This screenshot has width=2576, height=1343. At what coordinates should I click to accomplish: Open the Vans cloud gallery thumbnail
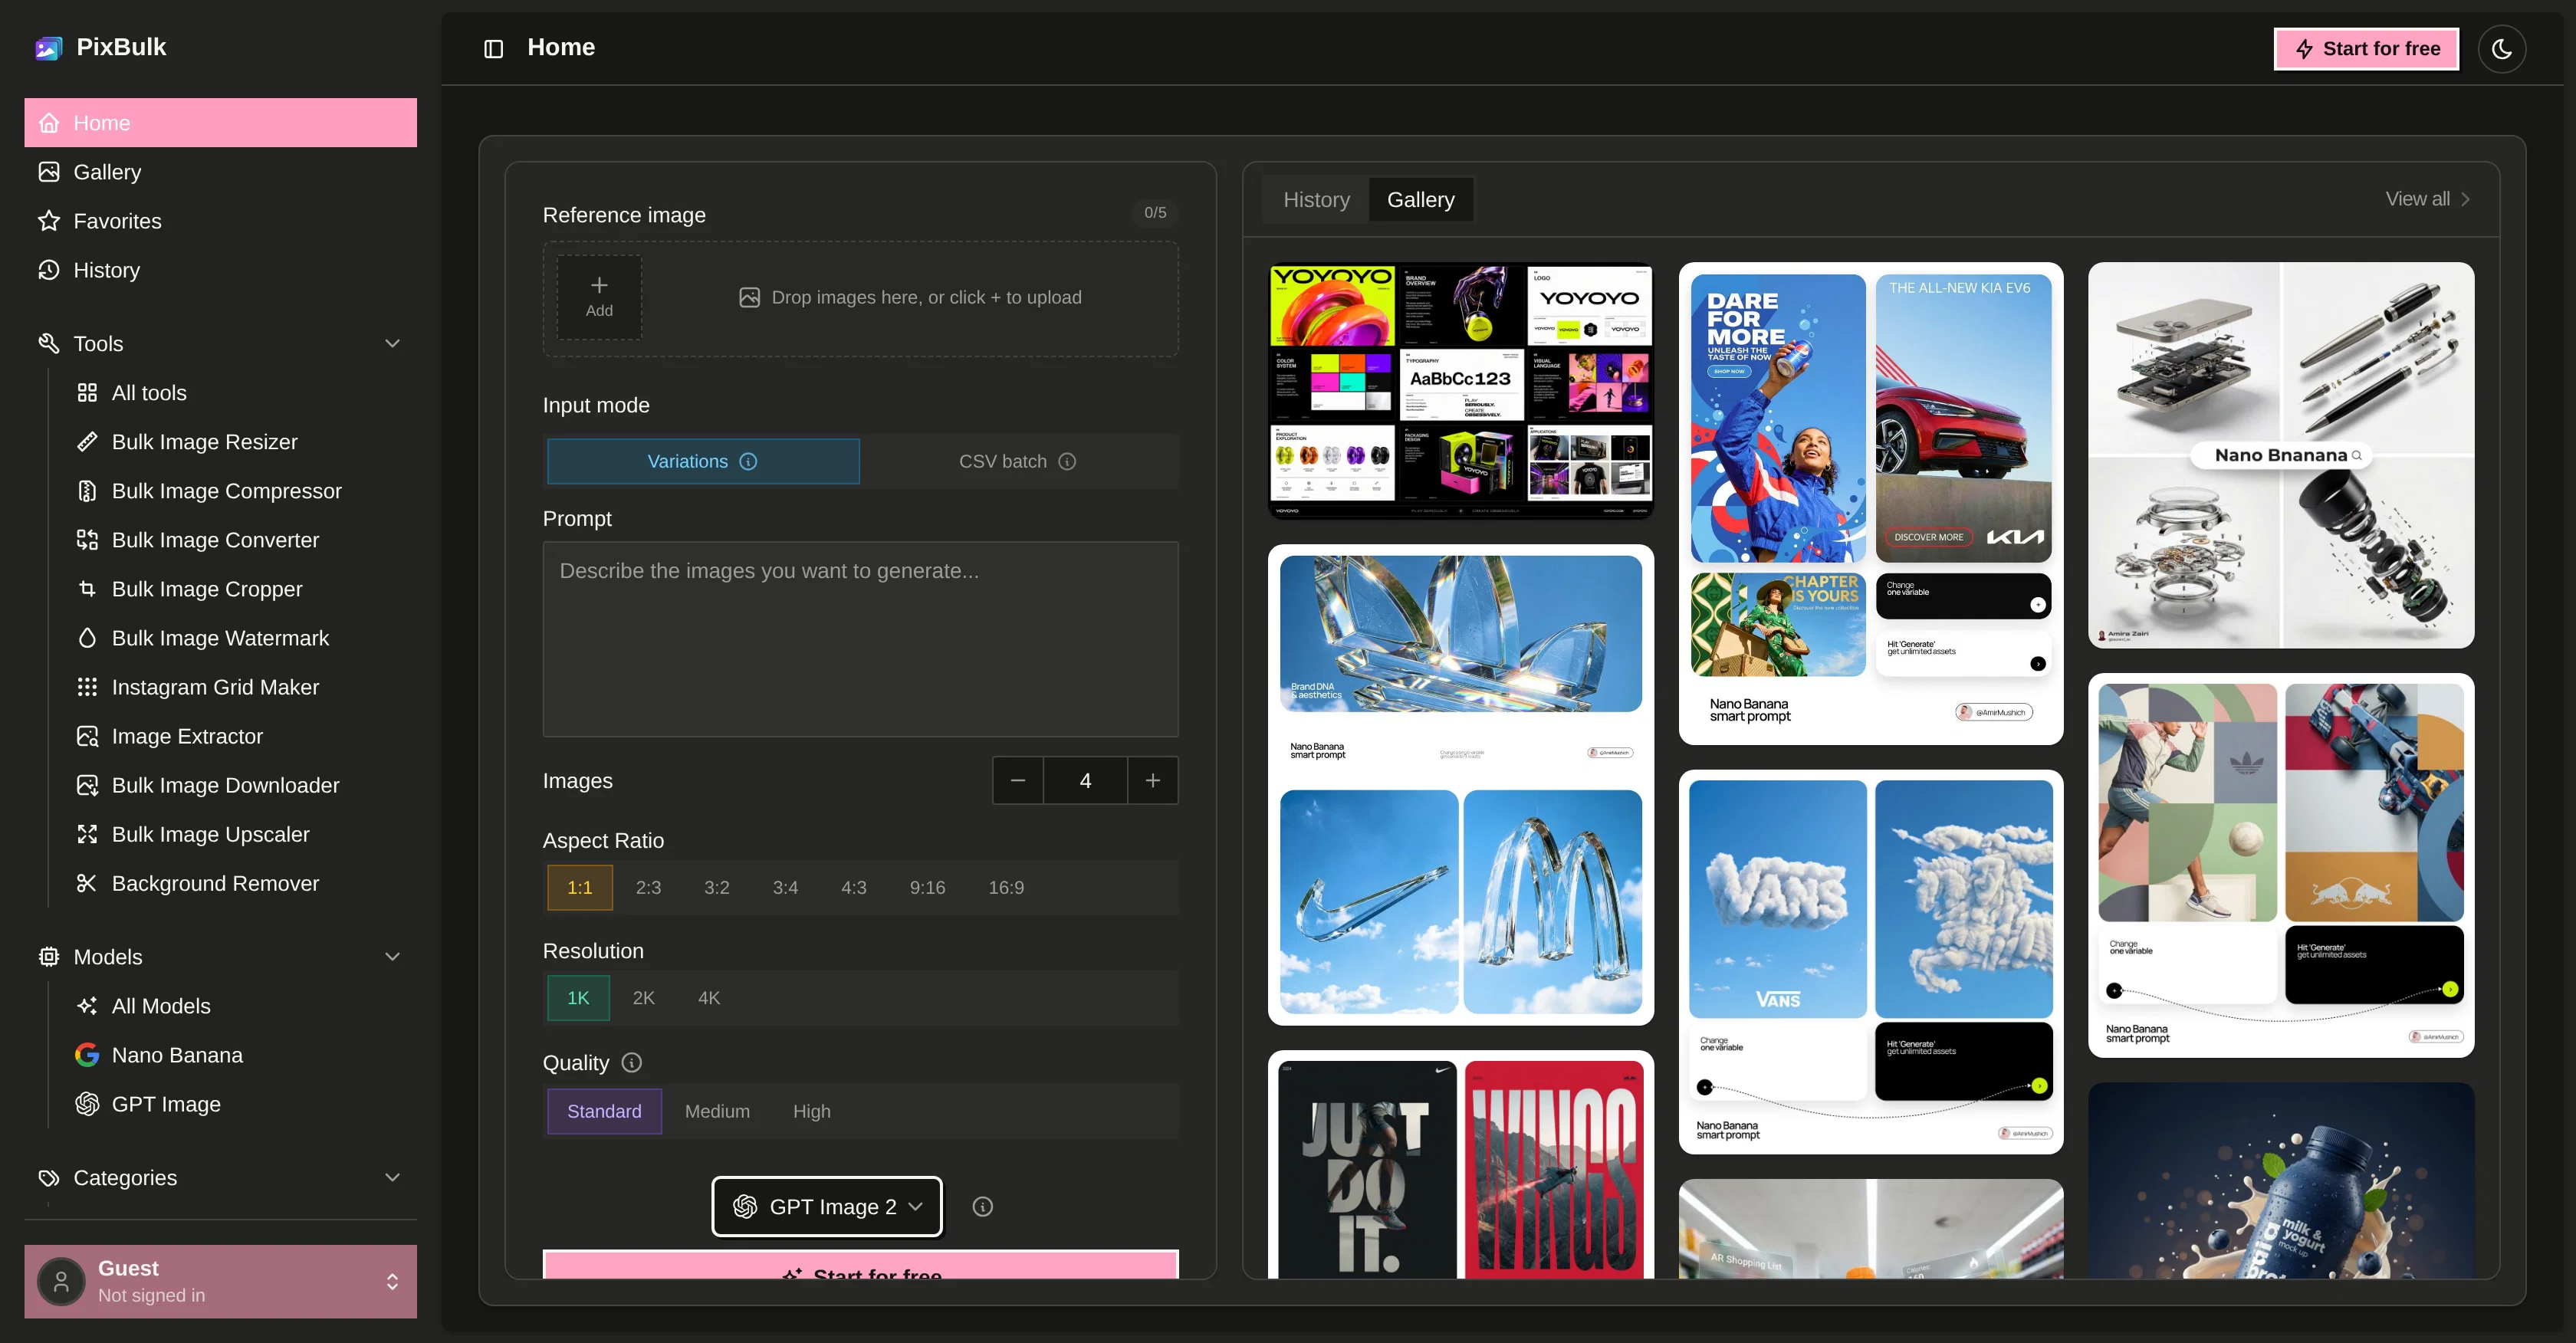pos(1870,962)
